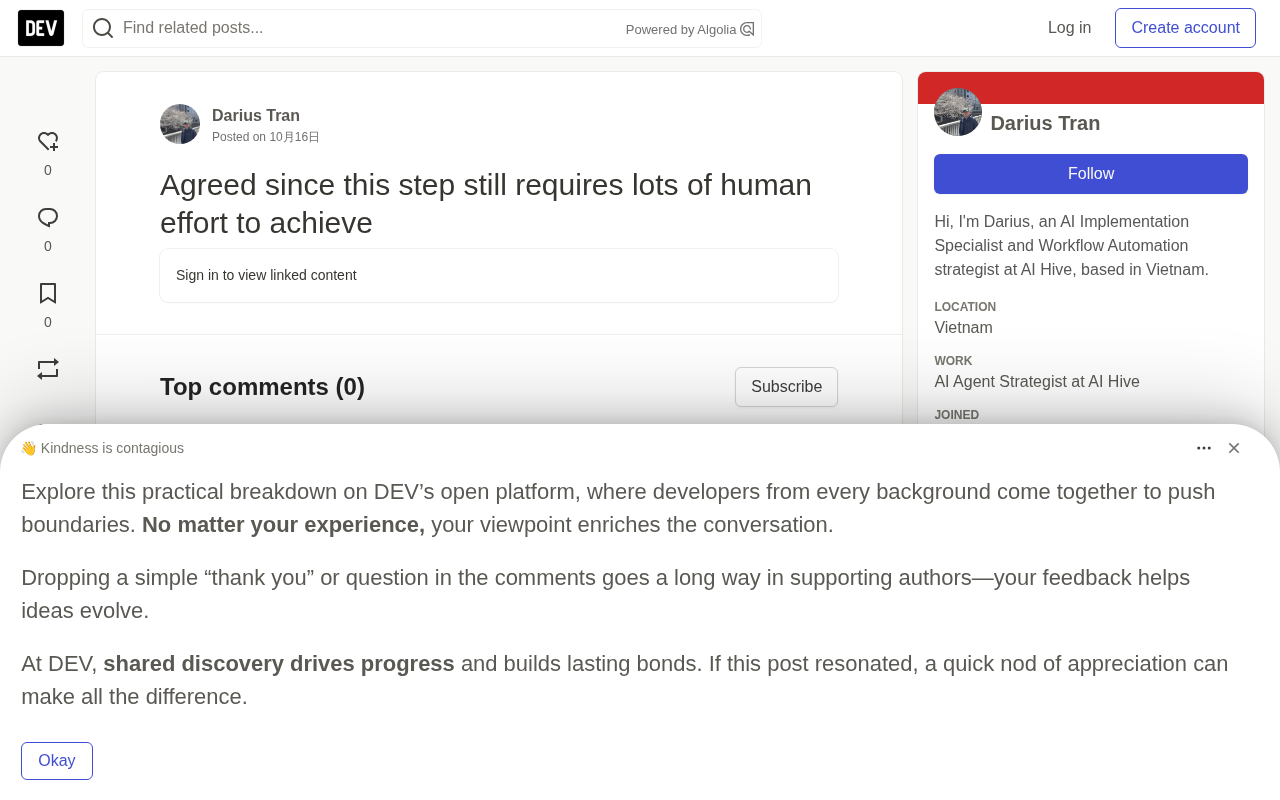Follow Darius Tran
Image resolution: width=1280 pixels, height=800 pixels.
click(x=1091, y=174)
